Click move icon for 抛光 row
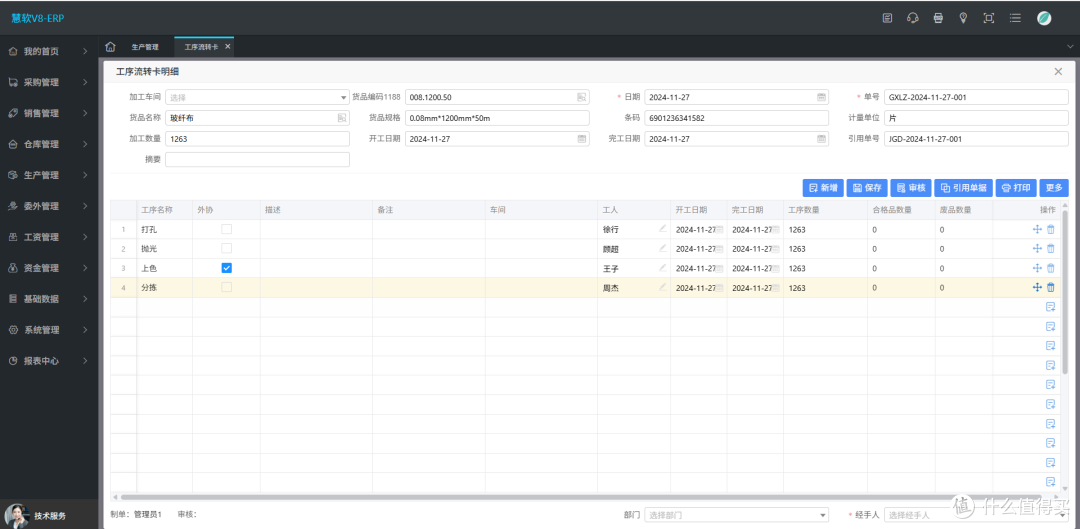This screenshot has width=1080, height=529. (1037, 248)
